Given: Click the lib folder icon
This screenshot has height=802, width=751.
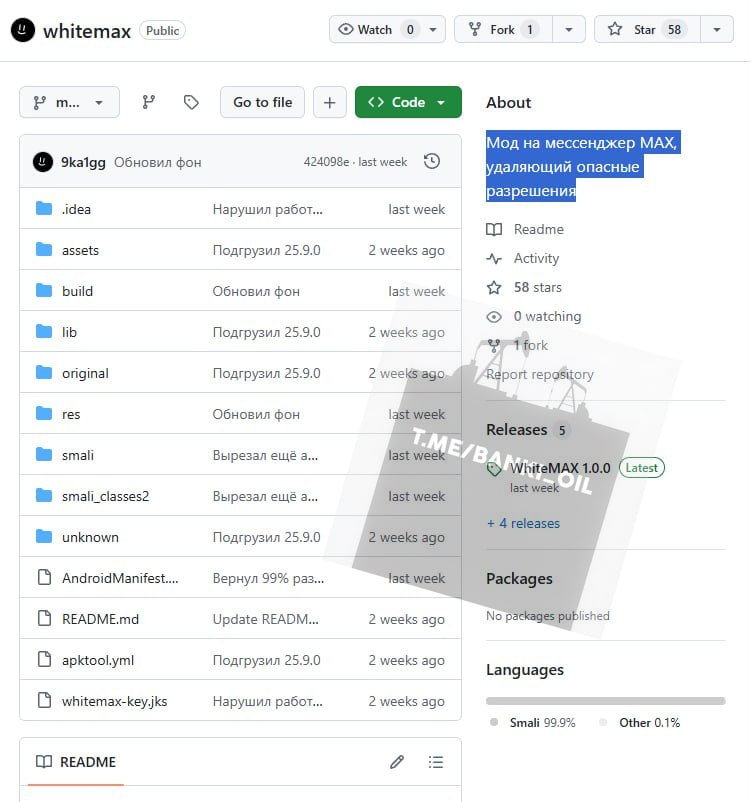Looking at the screenshot, I should click(44, 331).
